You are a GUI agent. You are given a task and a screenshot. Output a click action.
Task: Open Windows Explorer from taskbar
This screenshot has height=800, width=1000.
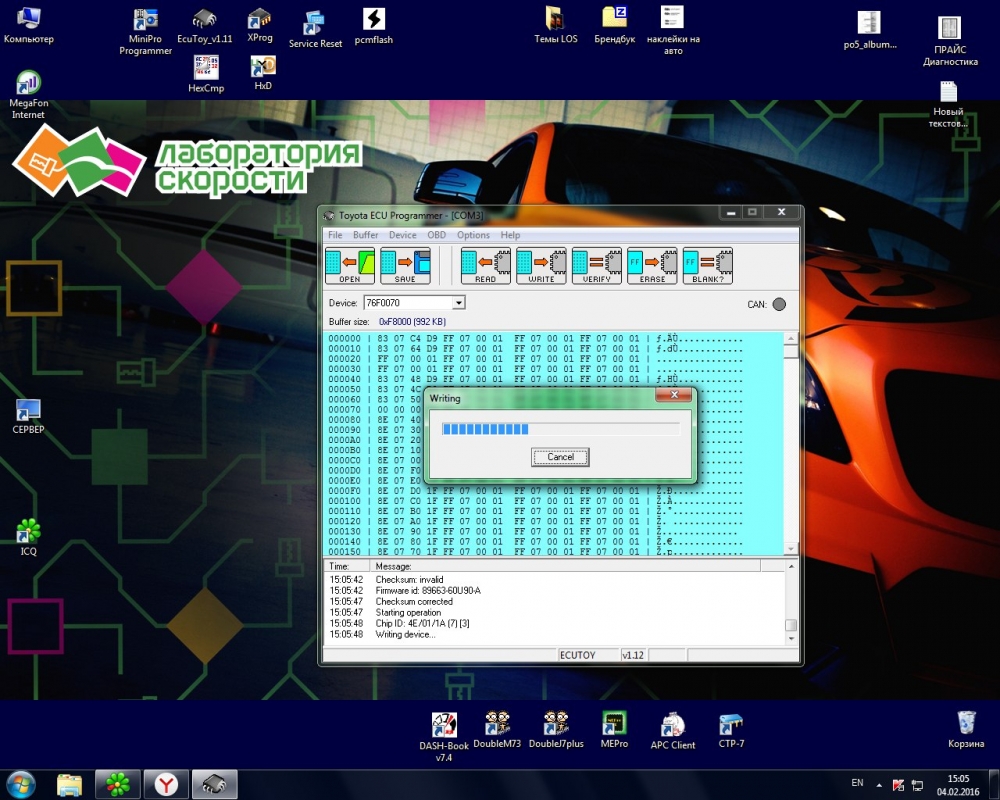[x=70, y=784]
